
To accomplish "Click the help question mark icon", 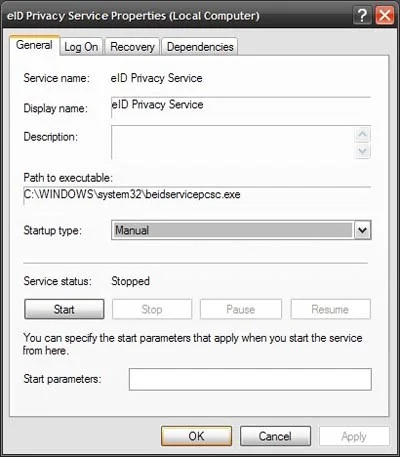I will click(x=362, y=15).
